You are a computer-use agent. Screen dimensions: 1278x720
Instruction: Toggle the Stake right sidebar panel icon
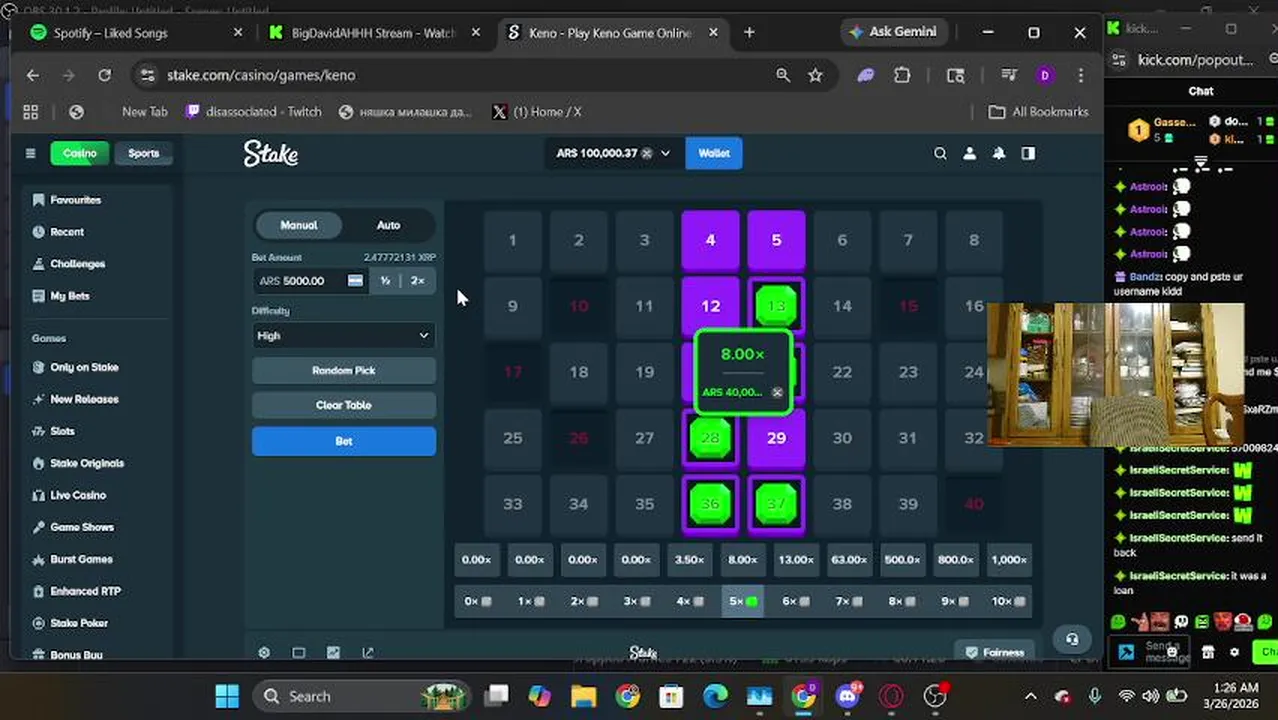[x=1028, y=153]
